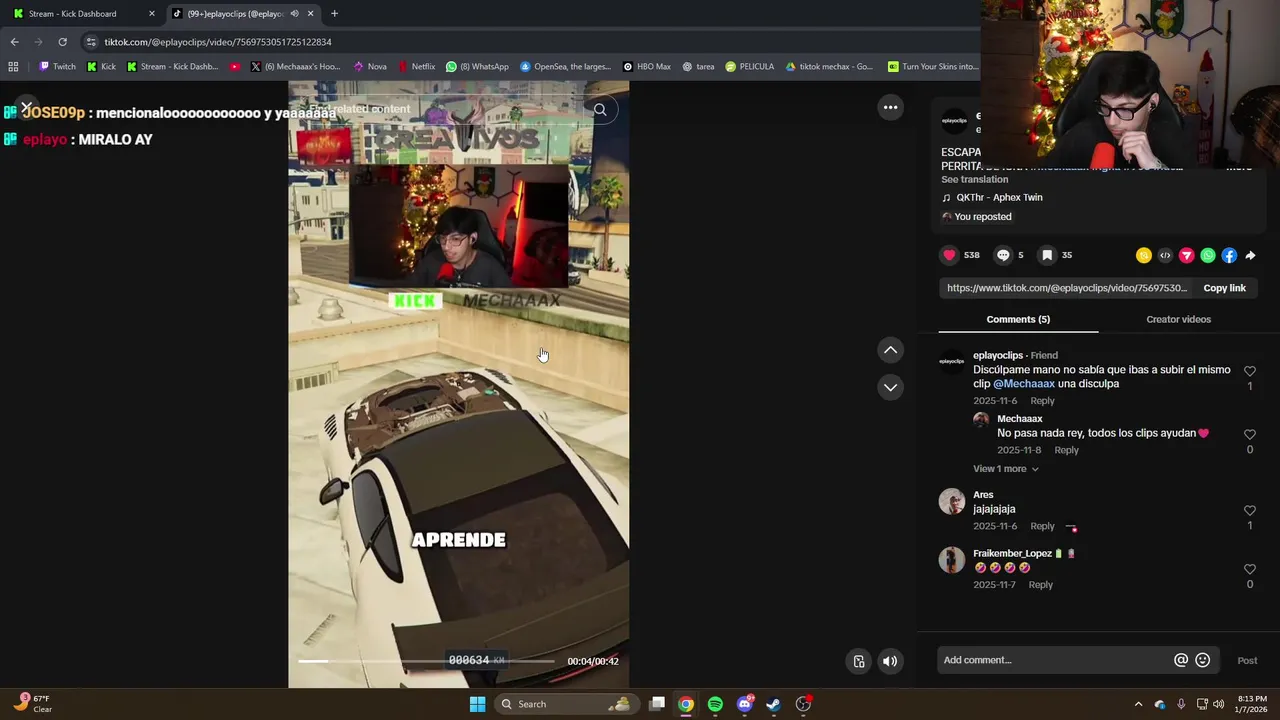1280x720 pixels.
Task: Go to previous video with the up arrow
Action: [890, 350]
